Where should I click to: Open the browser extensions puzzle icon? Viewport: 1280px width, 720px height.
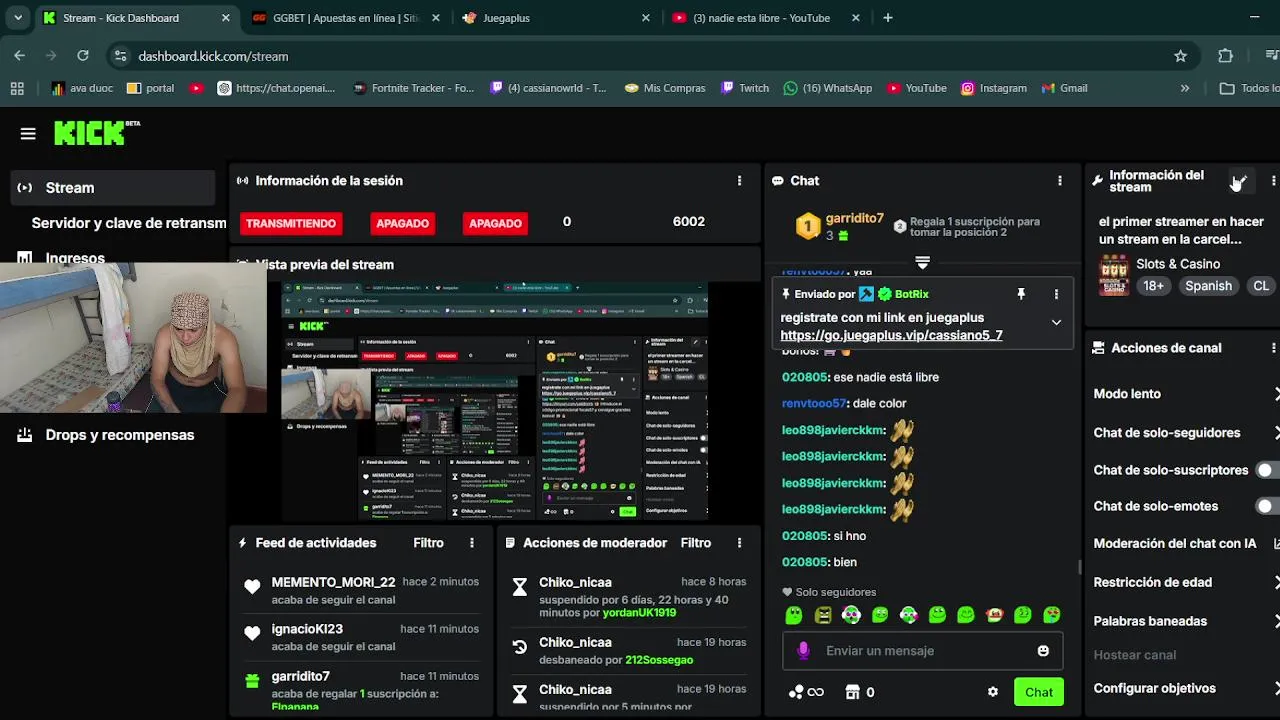pos(1225,56)
